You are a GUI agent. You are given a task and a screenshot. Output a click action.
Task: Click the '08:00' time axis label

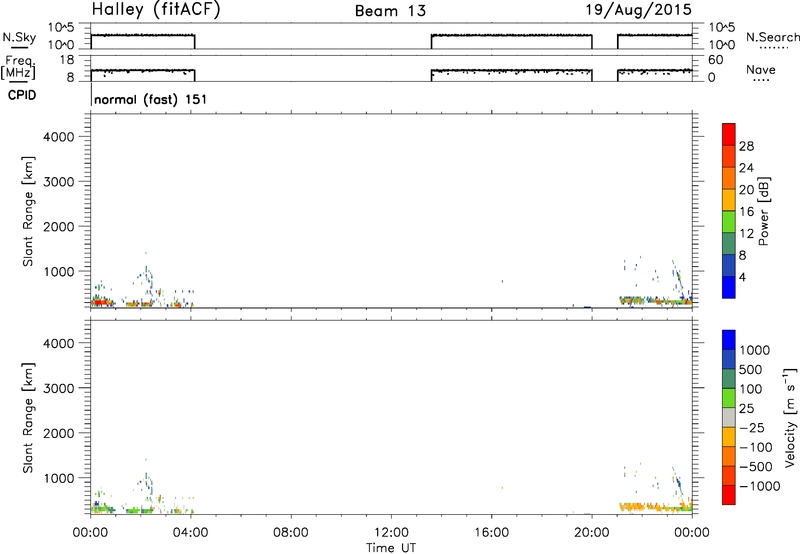pos(291,533)
